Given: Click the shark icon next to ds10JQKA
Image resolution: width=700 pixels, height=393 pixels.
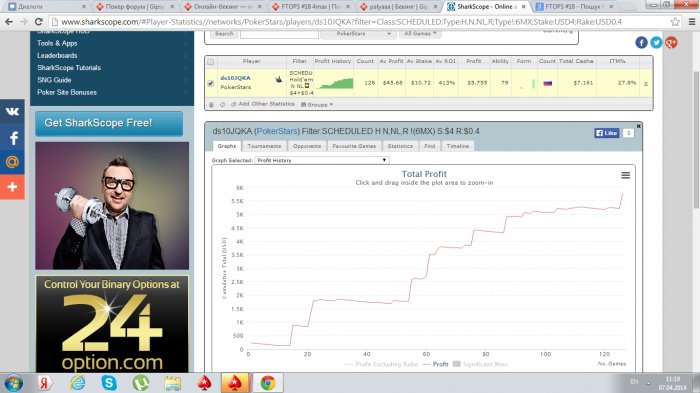Looking at the screenshot, I should point(279,79).
